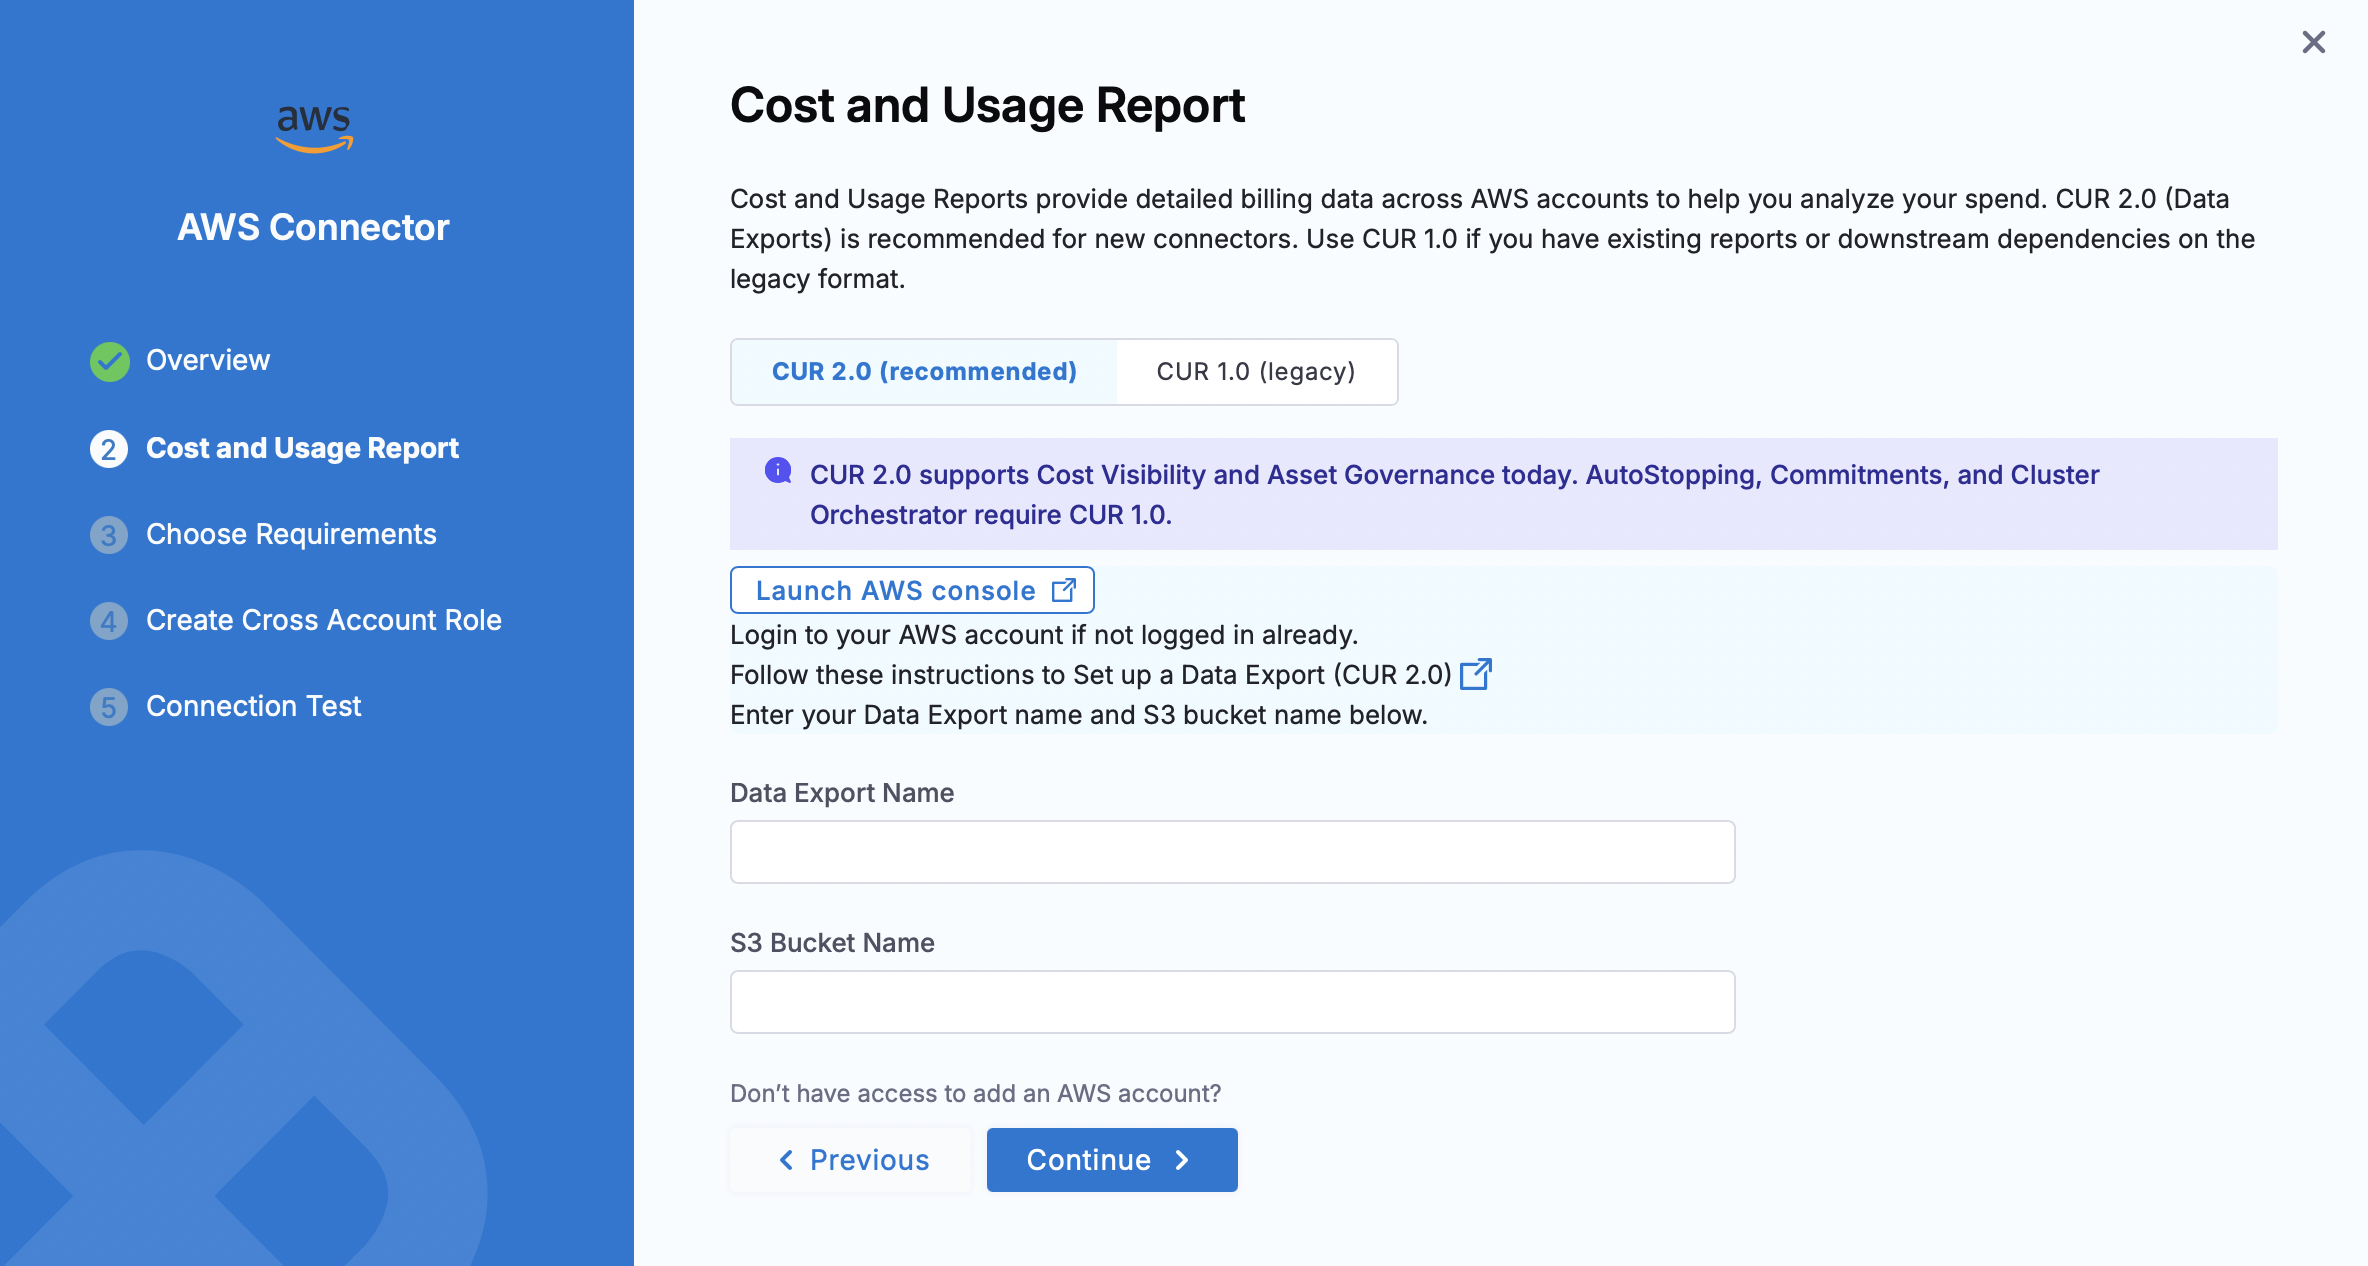The height and width of the screenshot is (1266, 2368).
Task: Click 'Login to your AWS account' instruction text
Action: click(x=1044, y=635)
